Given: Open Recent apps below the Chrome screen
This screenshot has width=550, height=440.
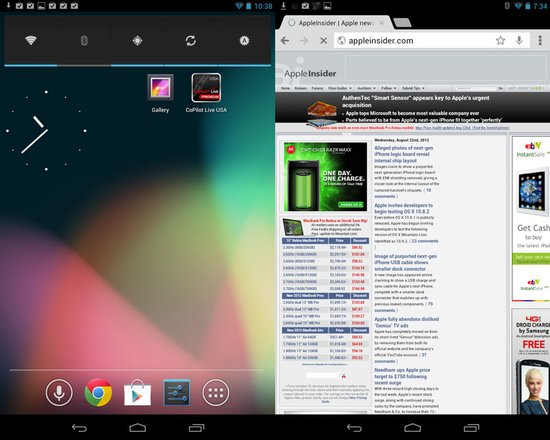Looking at the screenshot, I should coord(471,427).
